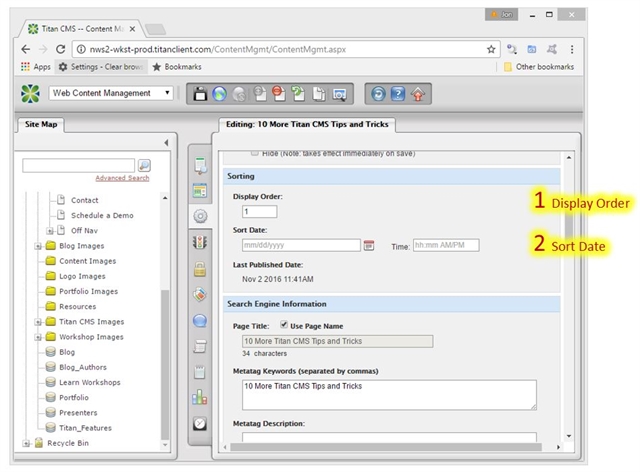640x472 pixels.
Task: Reload the page with refresh button
Action: (x=60, y=49)
